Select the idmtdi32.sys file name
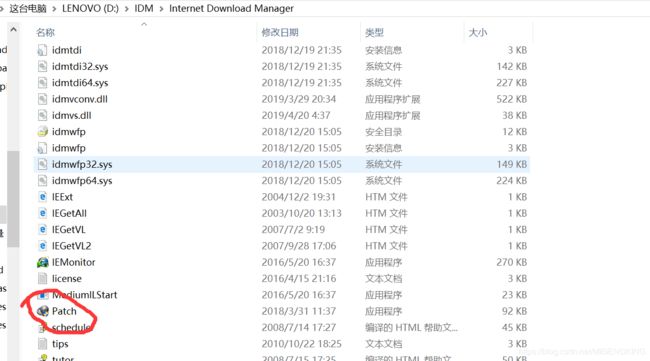The width and height of the screenshot is (650, 361). 80,66
